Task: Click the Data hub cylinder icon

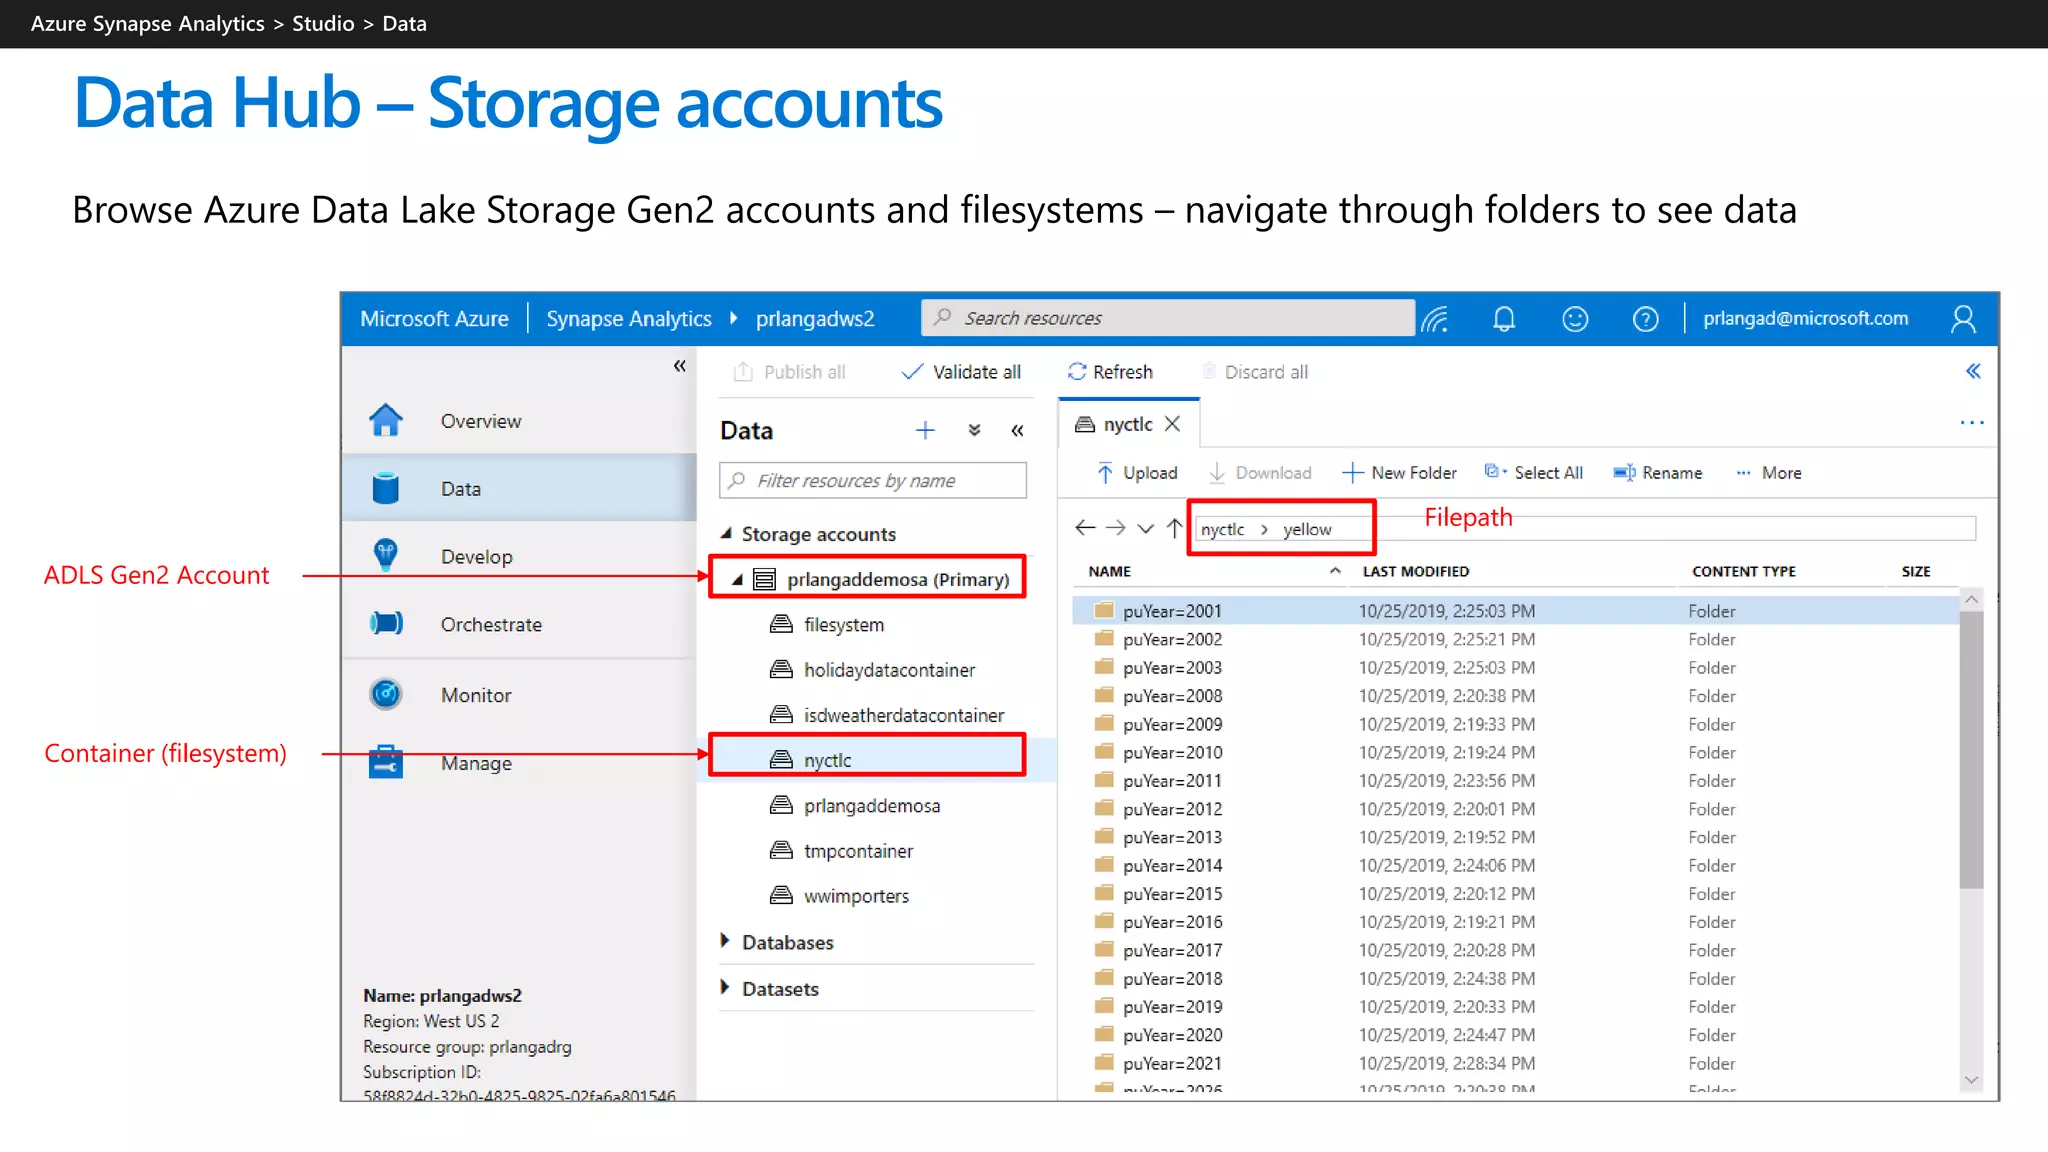Action: point(385,488)
